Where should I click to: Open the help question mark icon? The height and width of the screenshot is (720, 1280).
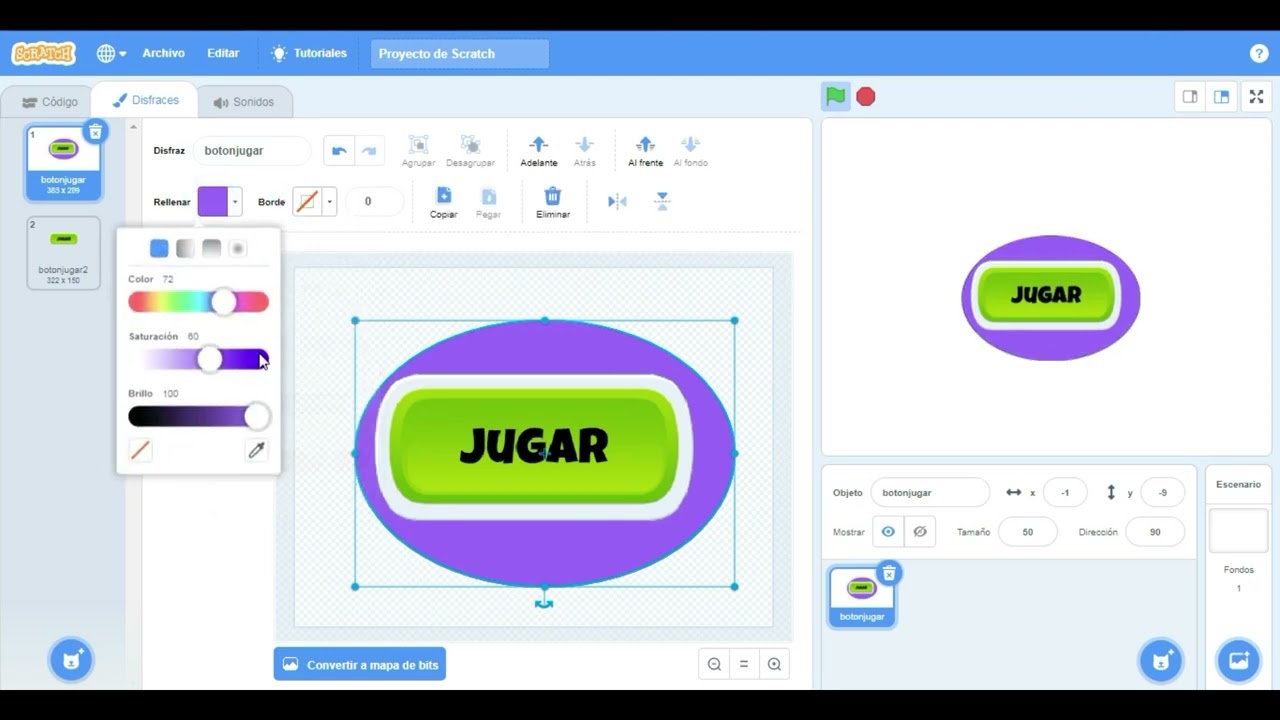(1259, 54)
